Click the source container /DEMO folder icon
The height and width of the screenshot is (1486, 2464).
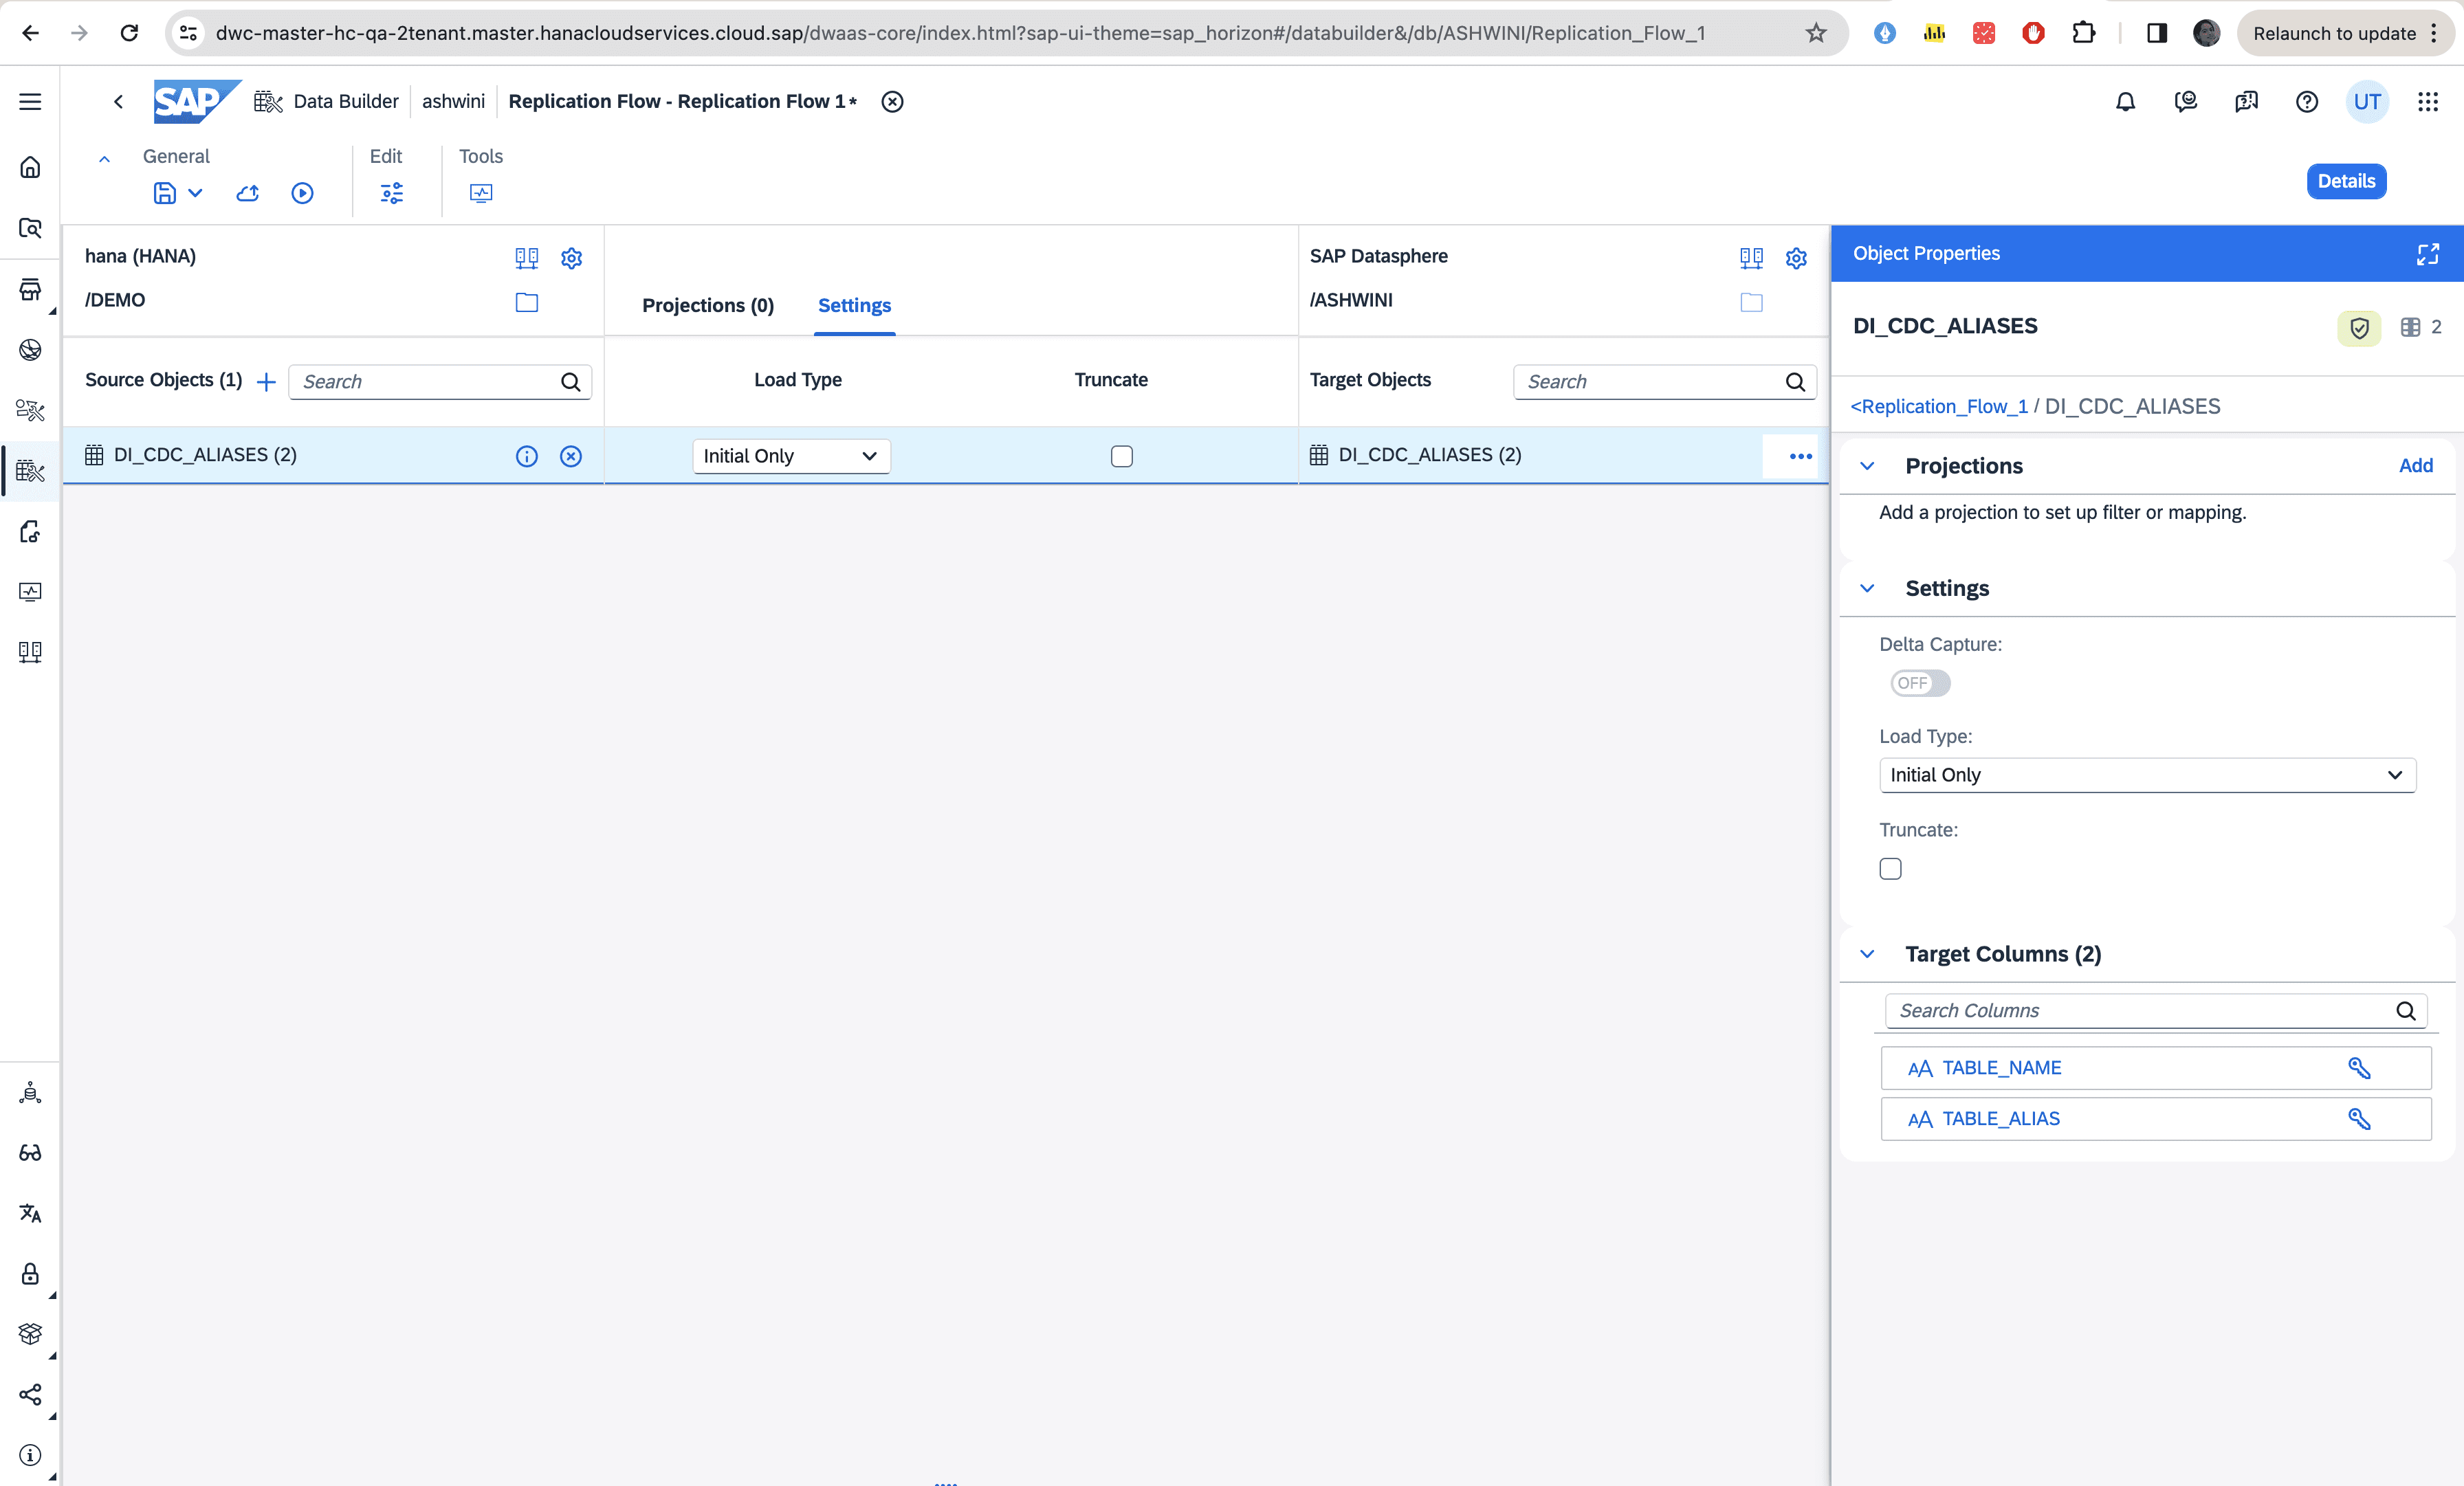tap(526, 302)
